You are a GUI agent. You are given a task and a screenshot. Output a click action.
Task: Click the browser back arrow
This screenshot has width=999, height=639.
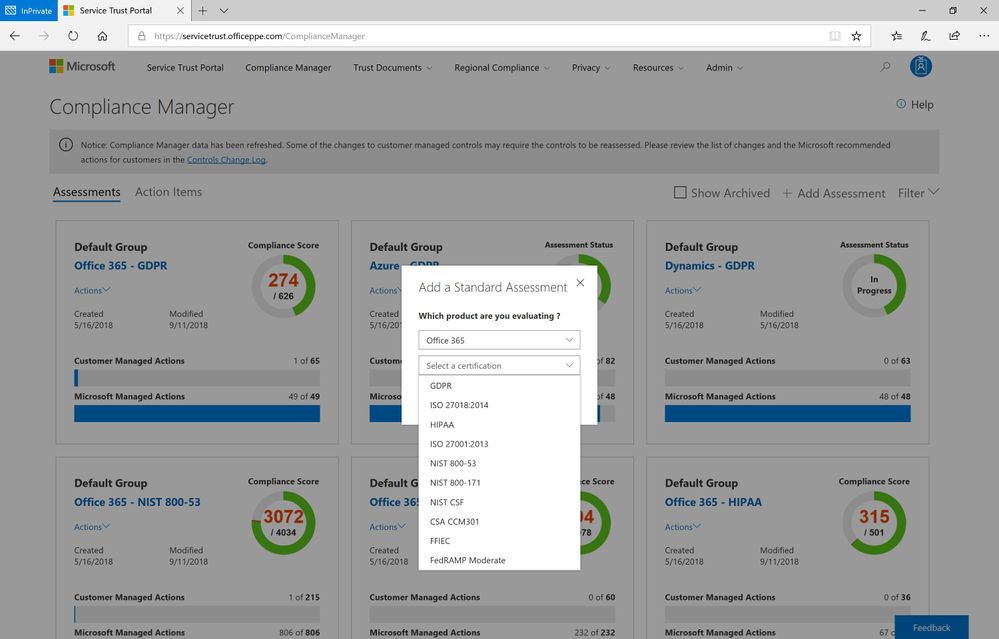(15, 36)
